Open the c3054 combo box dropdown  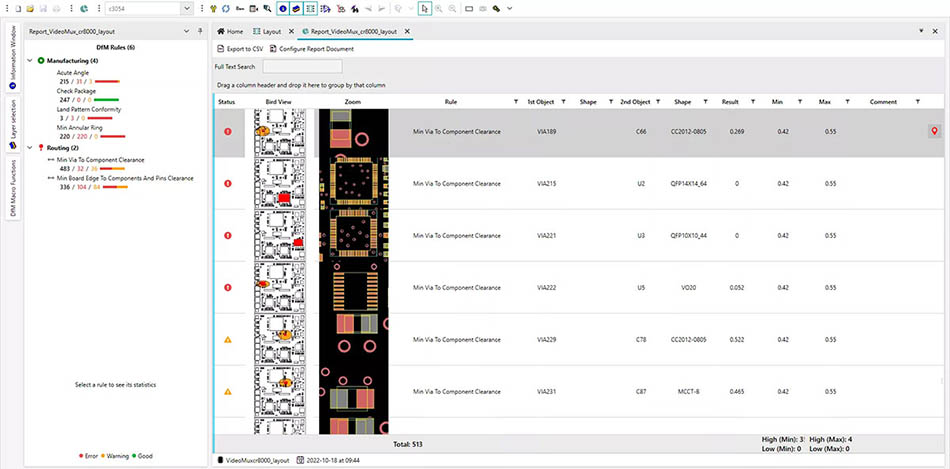click(x=187, y=8)
